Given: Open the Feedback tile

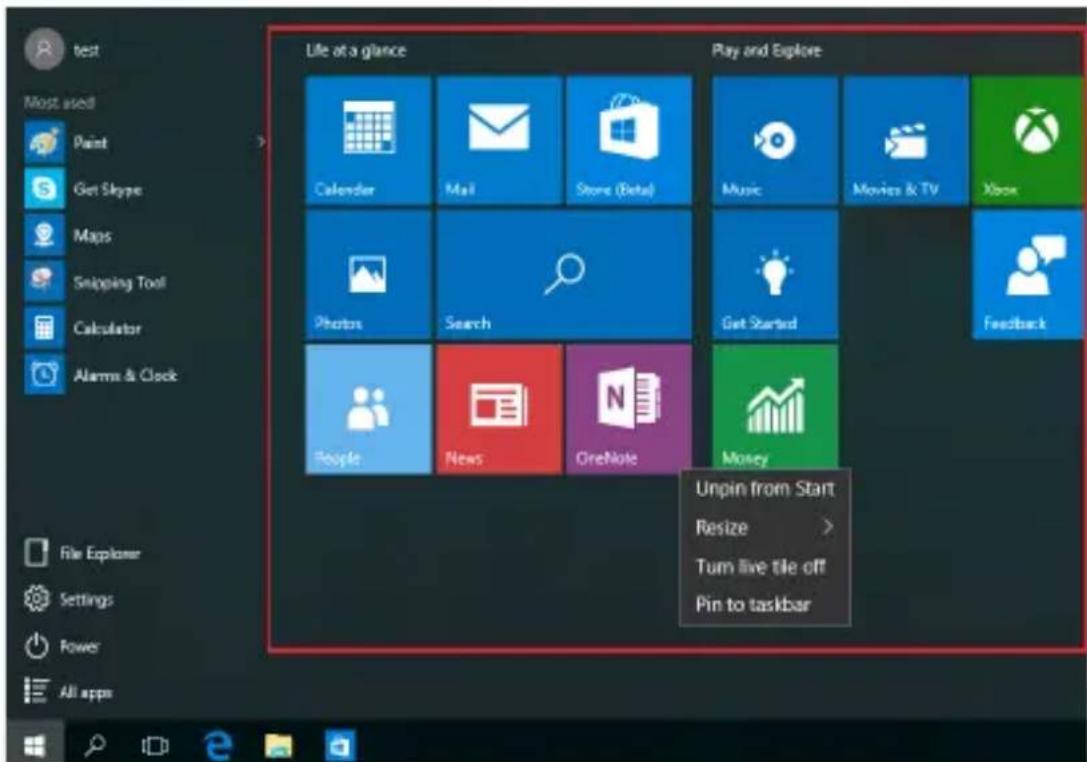Looking at the screenshot, I should [1029, 275].
